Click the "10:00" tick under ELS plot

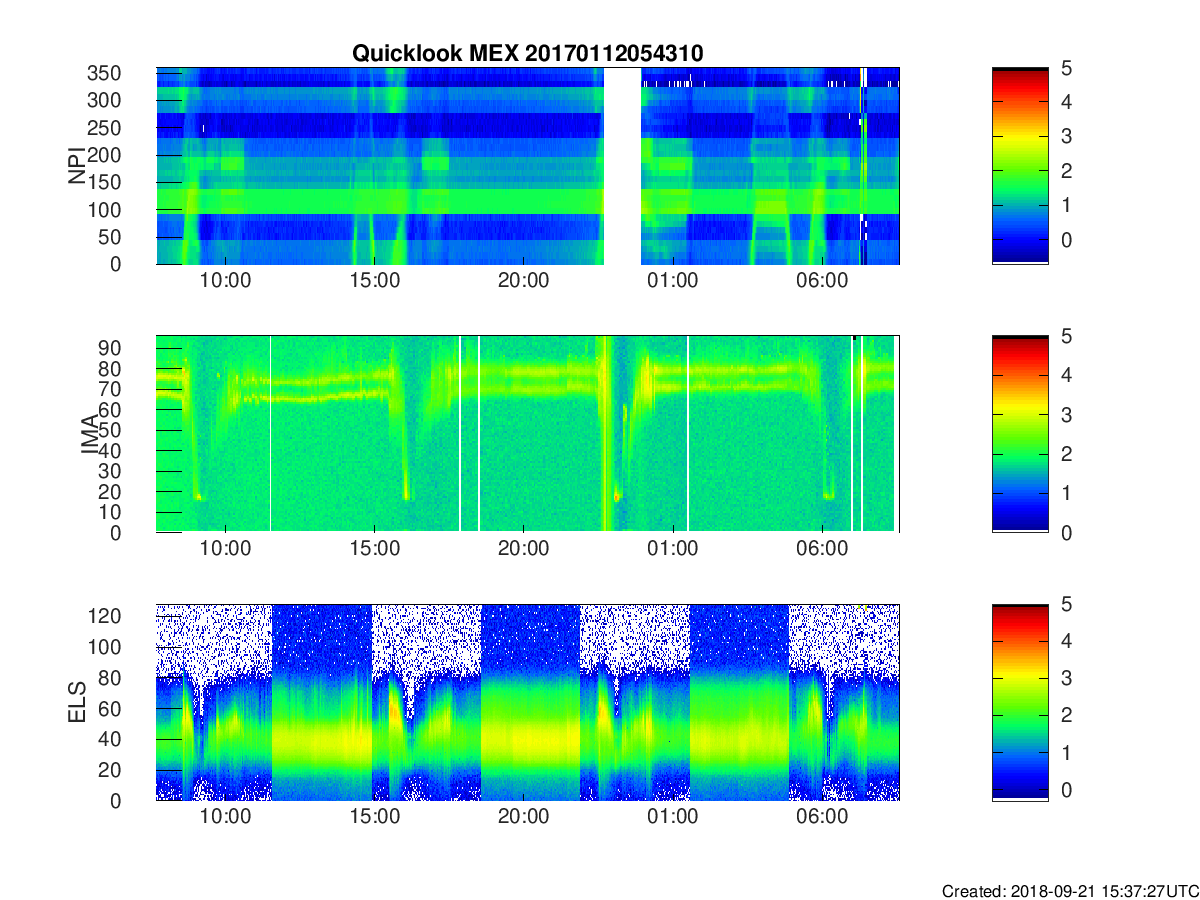[226, 816]
